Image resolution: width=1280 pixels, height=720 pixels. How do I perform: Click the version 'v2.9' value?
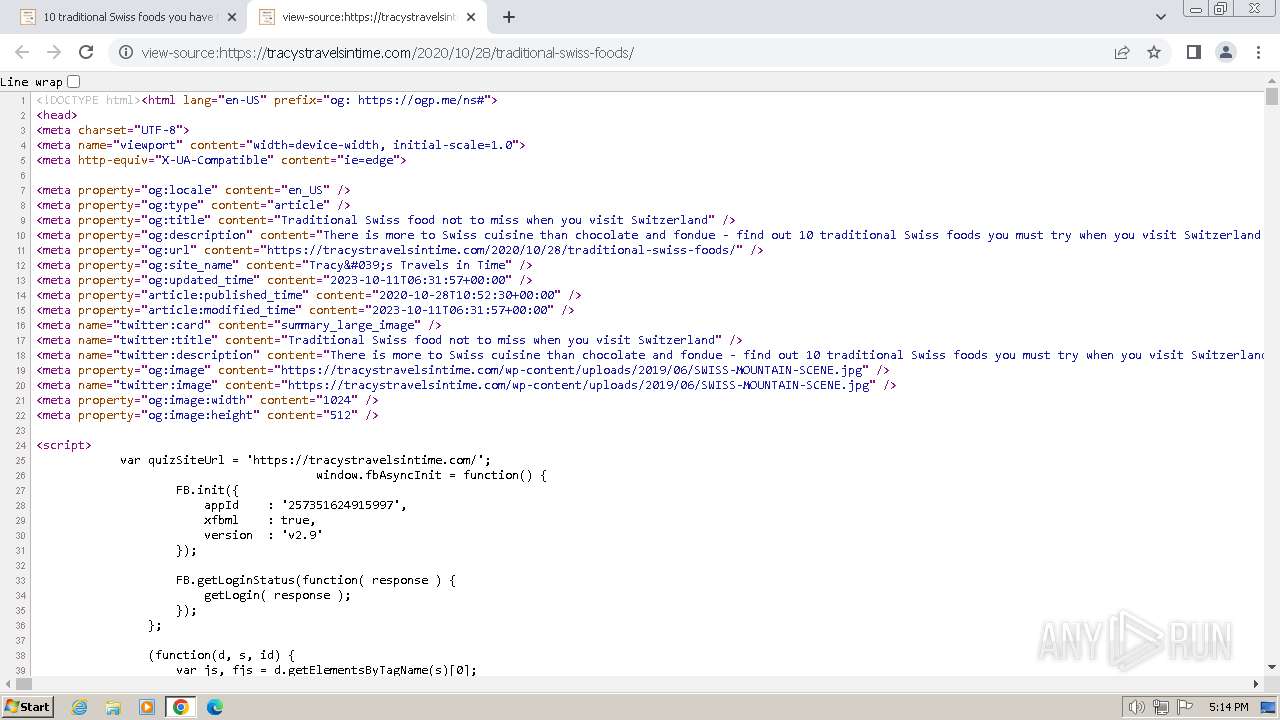[302, 535]
